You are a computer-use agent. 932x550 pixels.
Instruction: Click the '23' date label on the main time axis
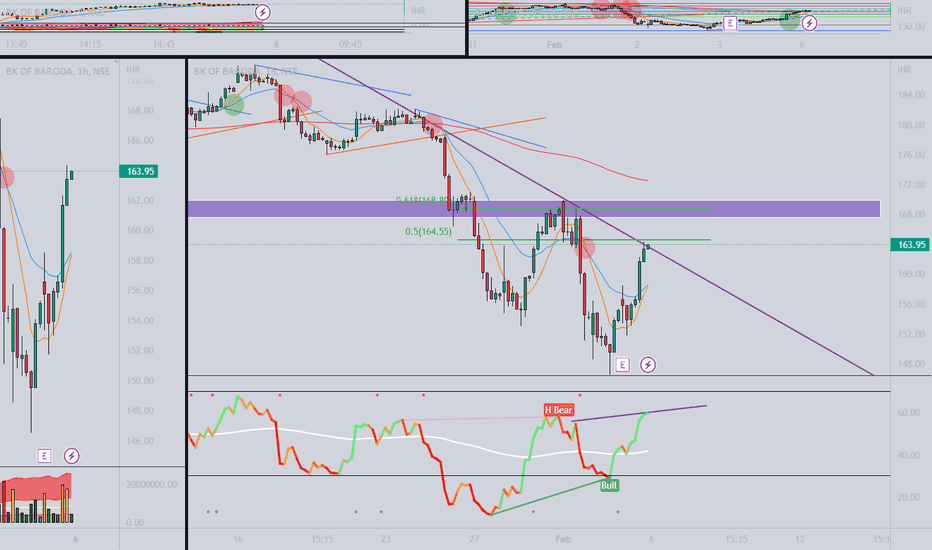click(x=385, y=539)
